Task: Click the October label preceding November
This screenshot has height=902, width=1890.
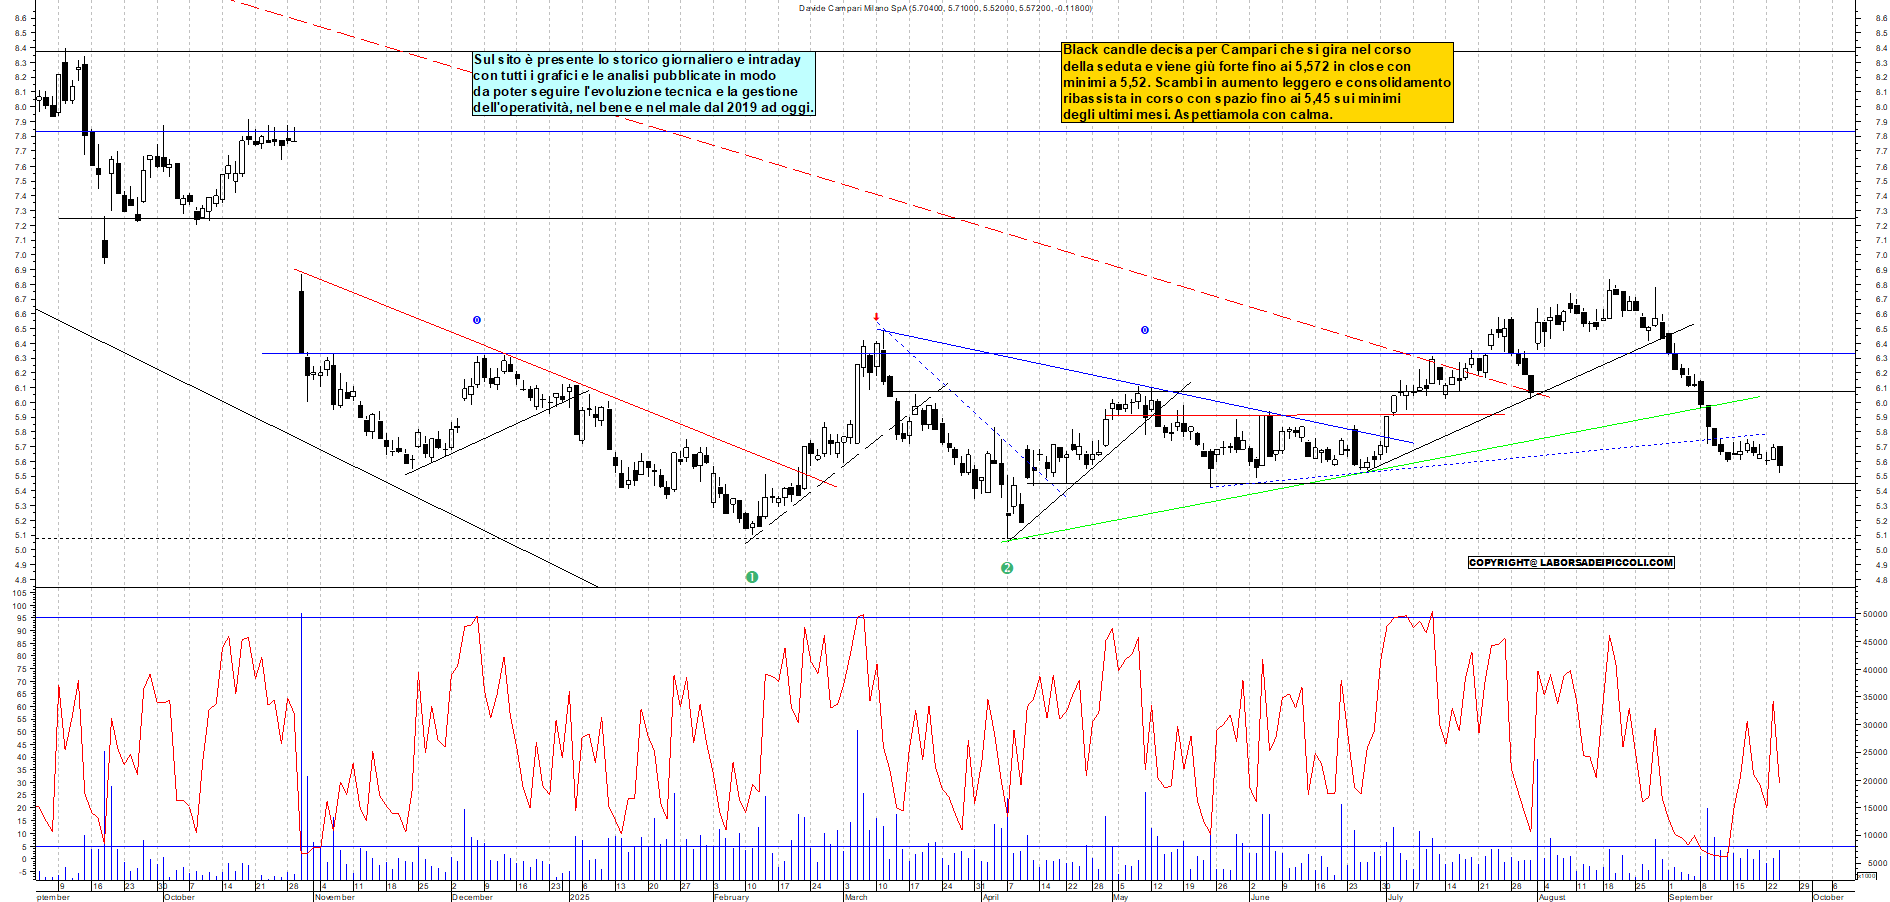Action: click(179, 897)
